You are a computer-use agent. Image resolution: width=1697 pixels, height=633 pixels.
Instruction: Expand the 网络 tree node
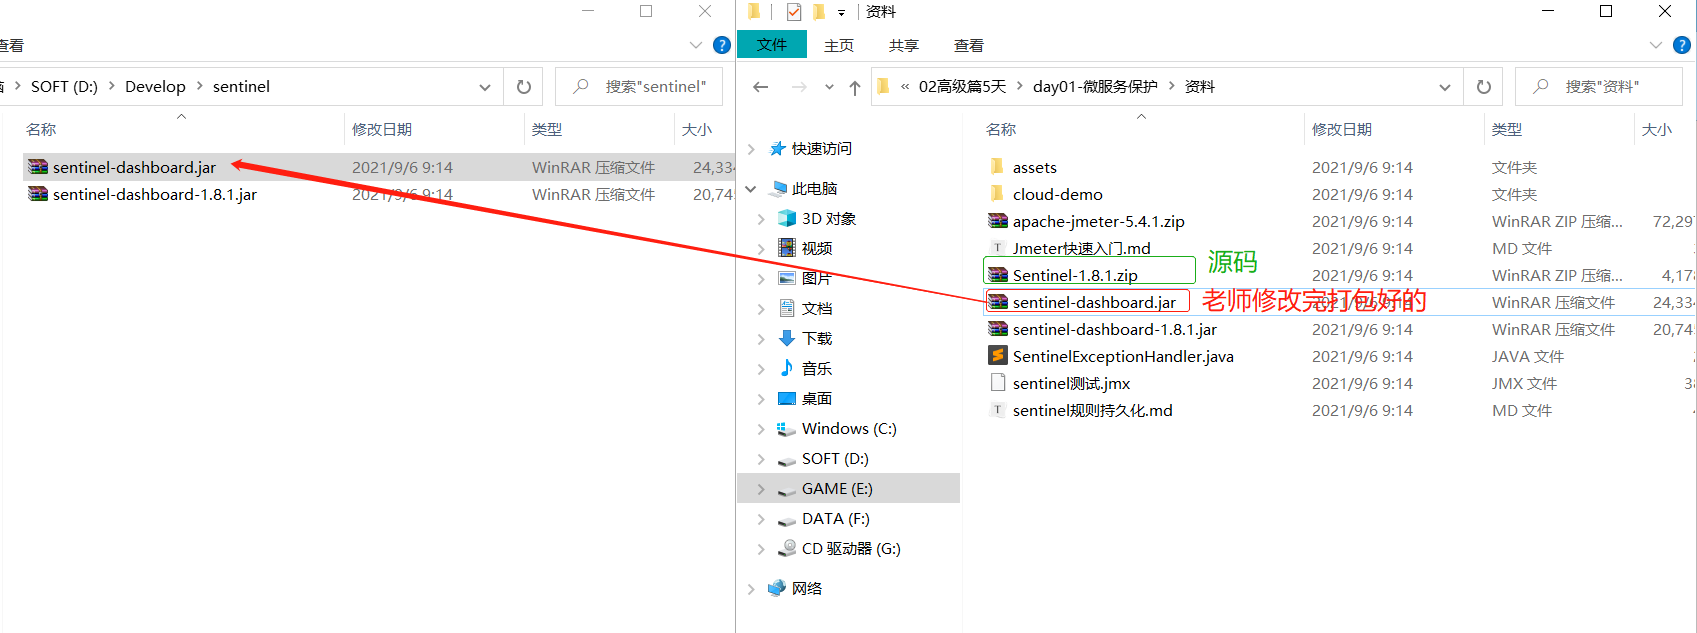[751, 589]
